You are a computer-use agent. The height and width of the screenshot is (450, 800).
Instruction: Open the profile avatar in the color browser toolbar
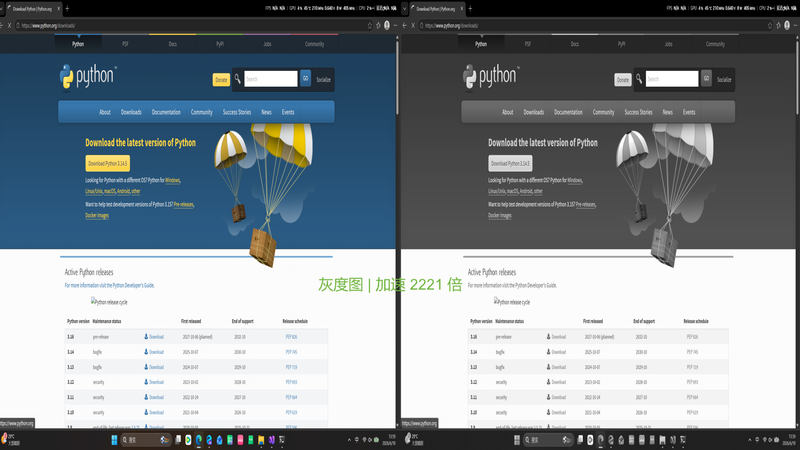click(x=387, y=25)
